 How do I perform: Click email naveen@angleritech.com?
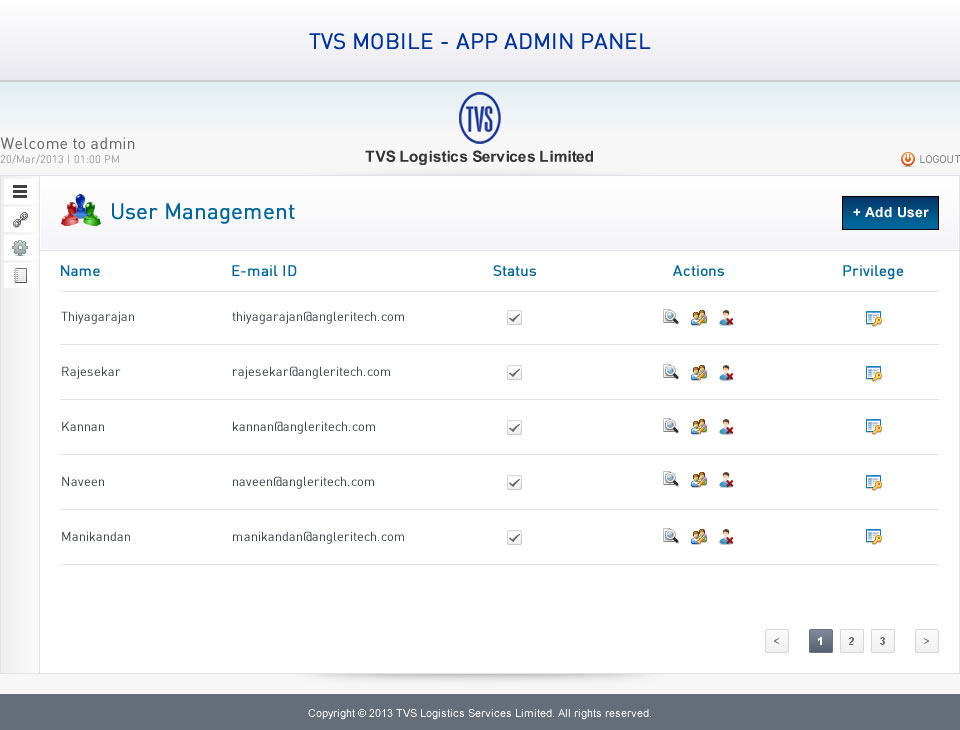(303, 482)
